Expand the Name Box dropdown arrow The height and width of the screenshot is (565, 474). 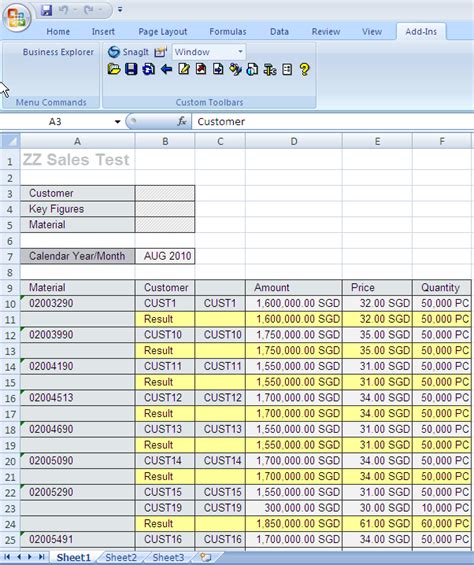pos(117,122)
